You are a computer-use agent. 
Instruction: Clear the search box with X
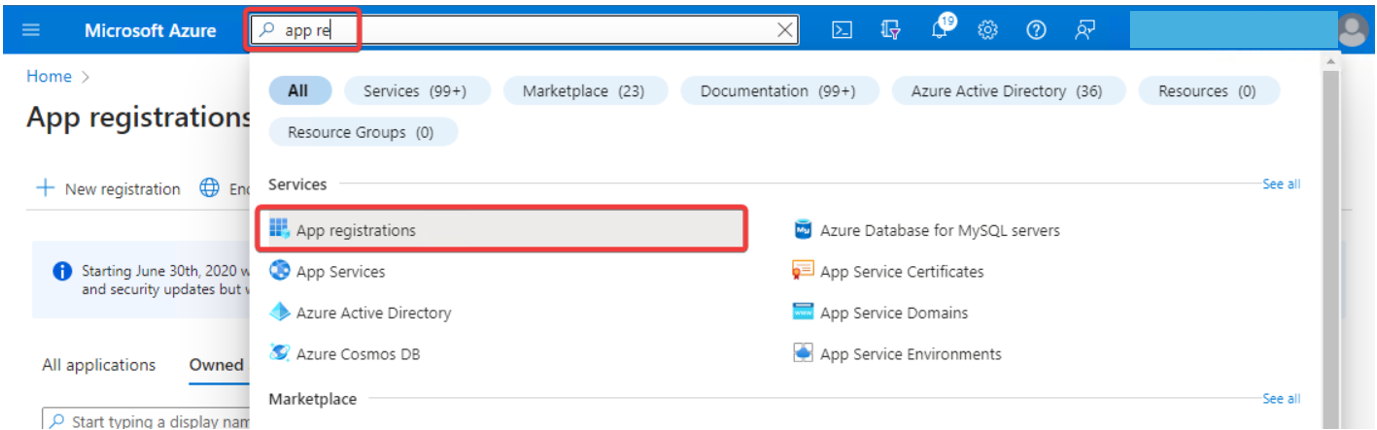point(786,30)
